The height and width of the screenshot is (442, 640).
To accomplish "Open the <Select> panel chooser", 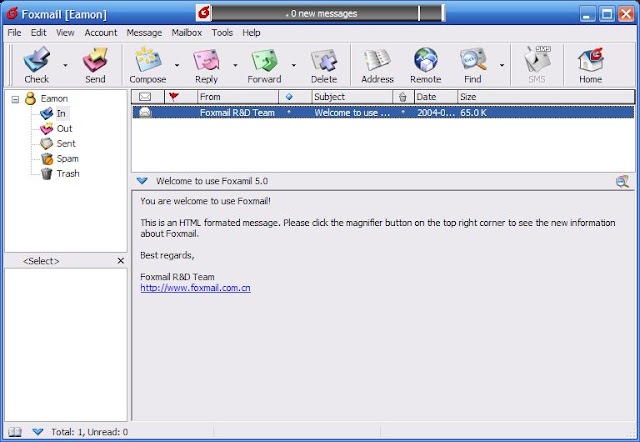I will pos(41,261).
